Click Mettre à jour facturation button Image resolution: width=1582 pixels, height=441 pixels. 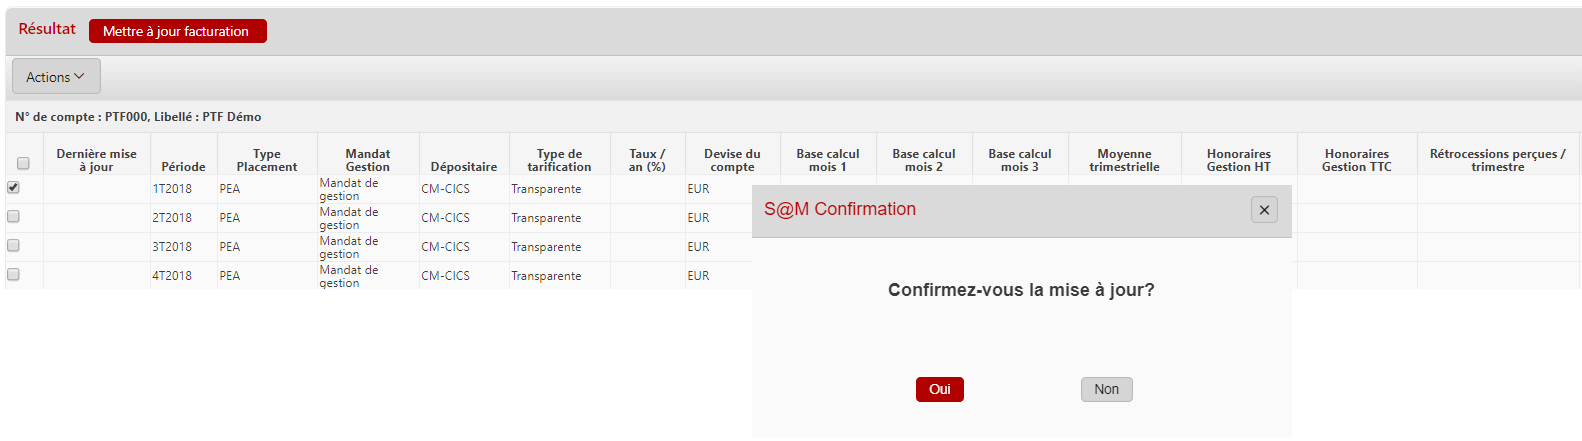point(177,31)
